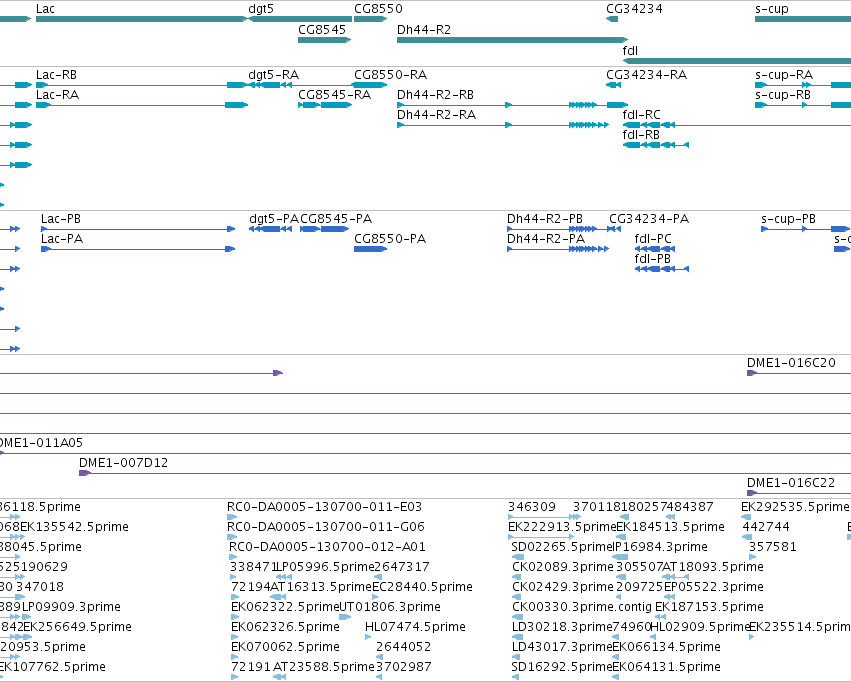Viewport: 851px width, 682px height.
Task: Select EST EK256649.5prime
Action: click(26, 637)
